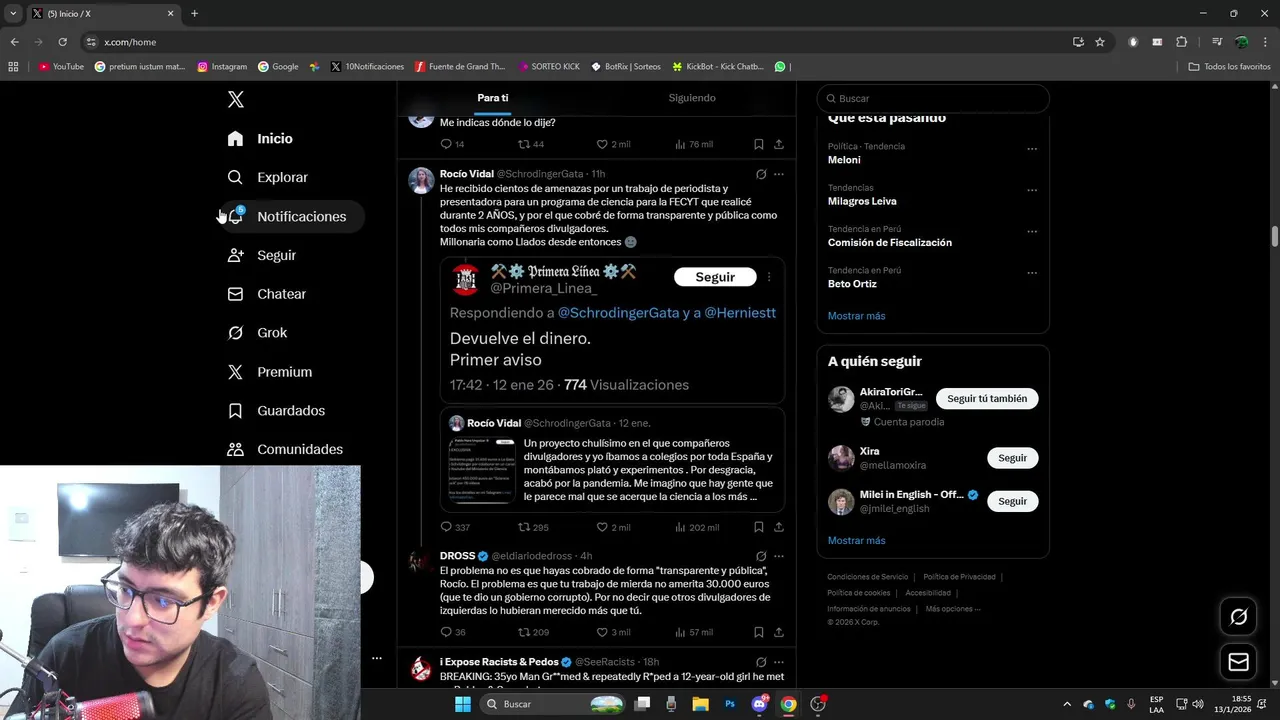1280x720 pixels.
Task: Reply to top post (14 replies)
Action: coord(452,144)
